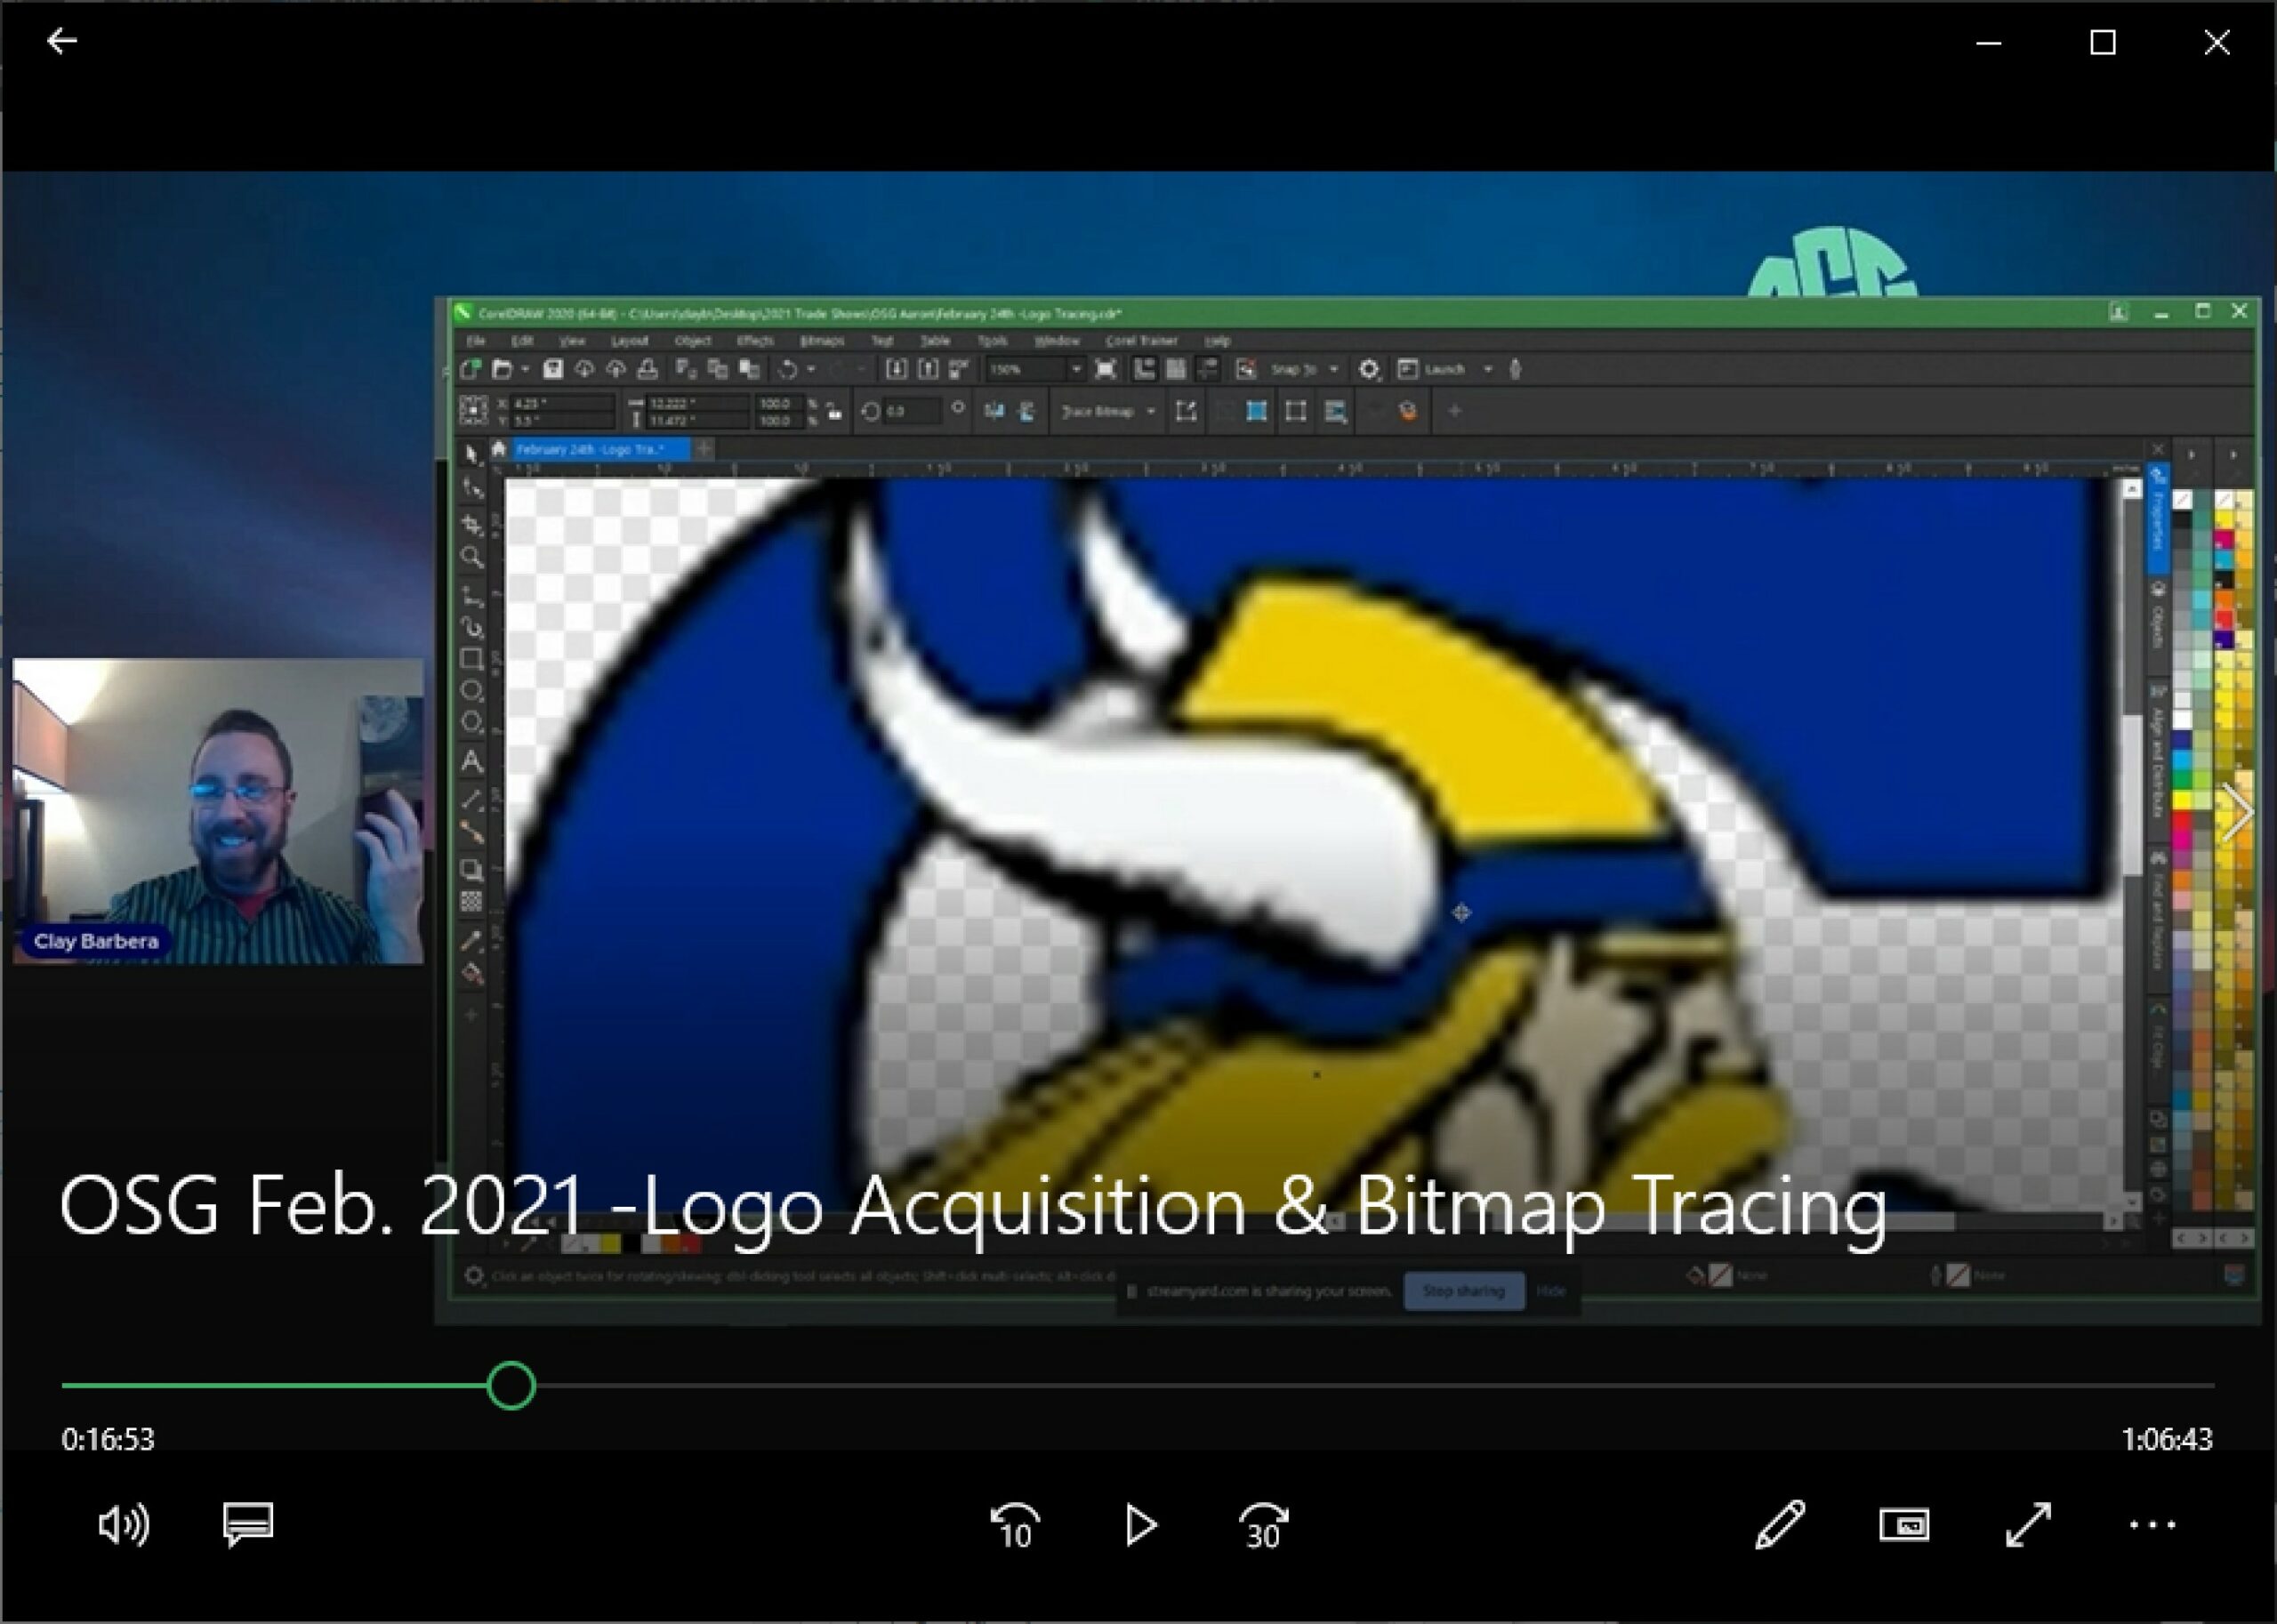Skip forward 30 seconds
2277x1624 pixels.
(1264, 1526)
